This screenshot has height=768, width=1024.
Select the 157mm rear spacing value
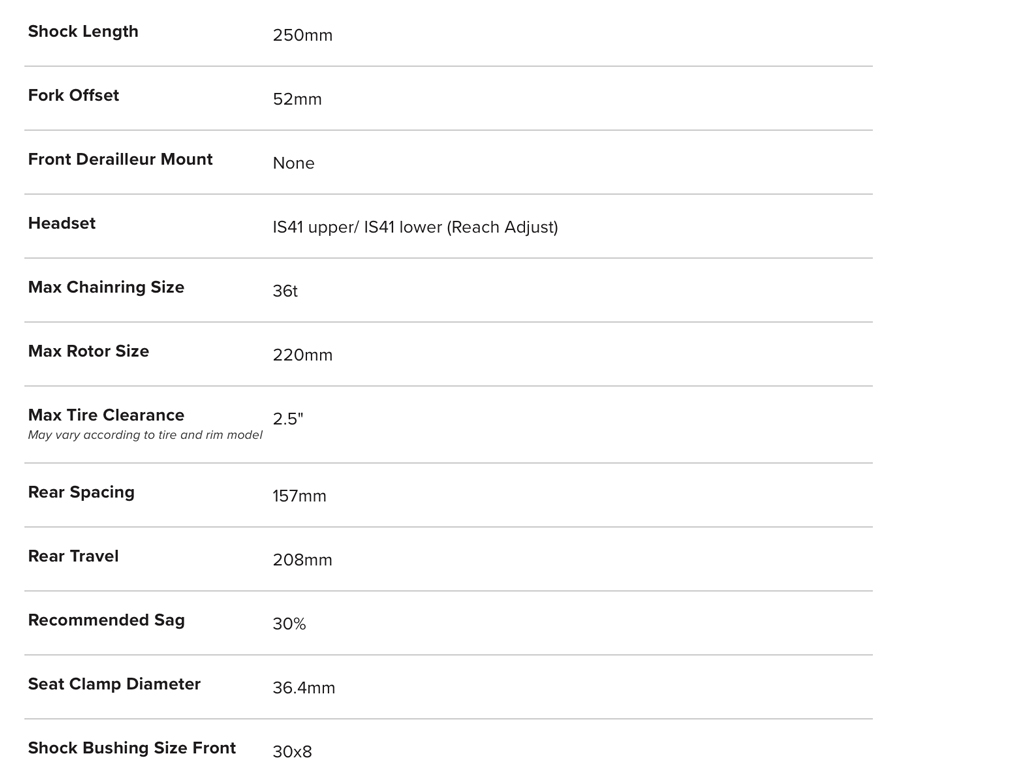tap(299, 497)
